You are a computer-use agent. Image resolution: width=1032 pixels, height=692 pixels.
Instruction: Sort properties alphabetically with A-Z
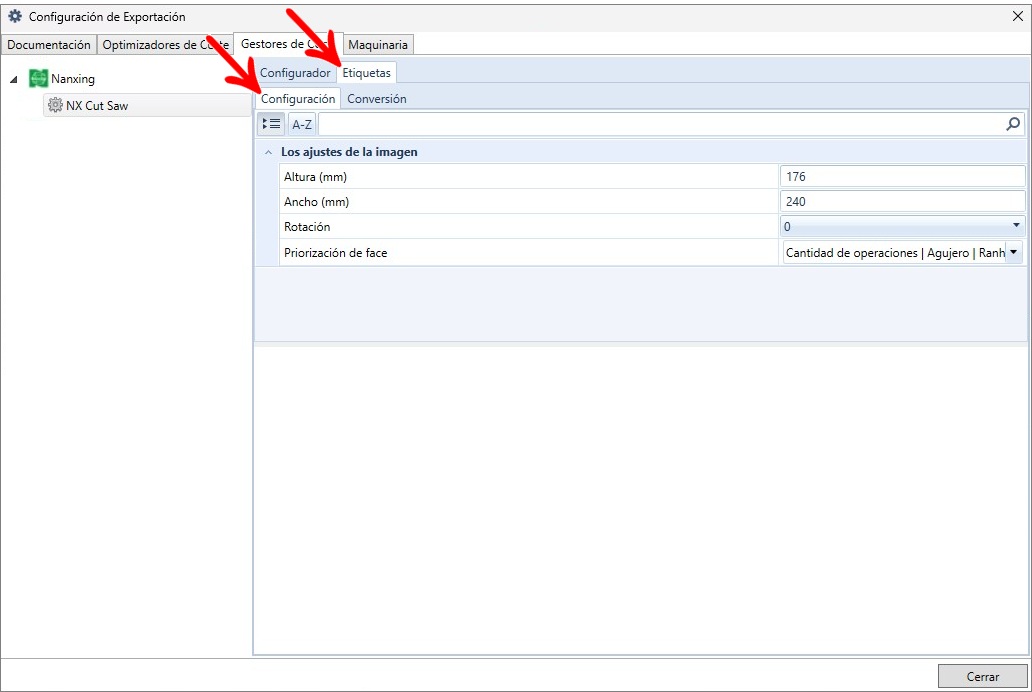coord(302,124)
